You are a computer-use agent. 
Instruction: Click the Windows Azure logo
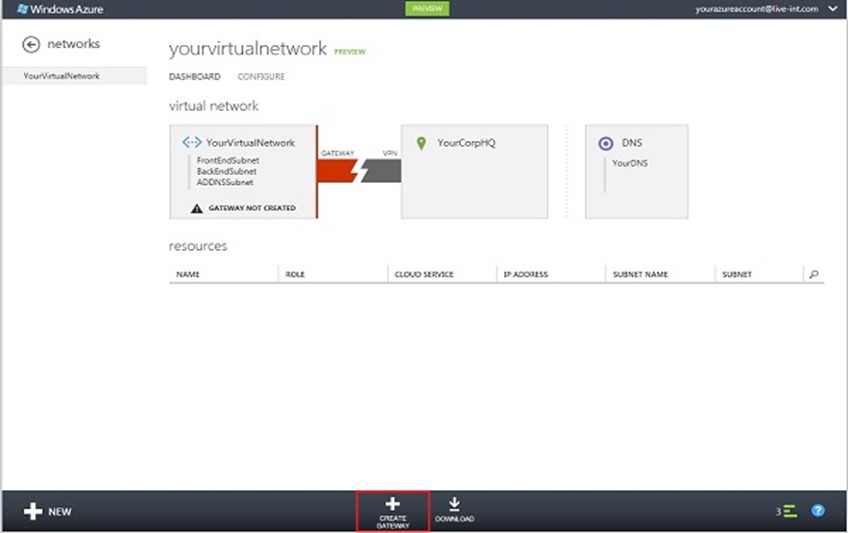(x=59, y=9)
